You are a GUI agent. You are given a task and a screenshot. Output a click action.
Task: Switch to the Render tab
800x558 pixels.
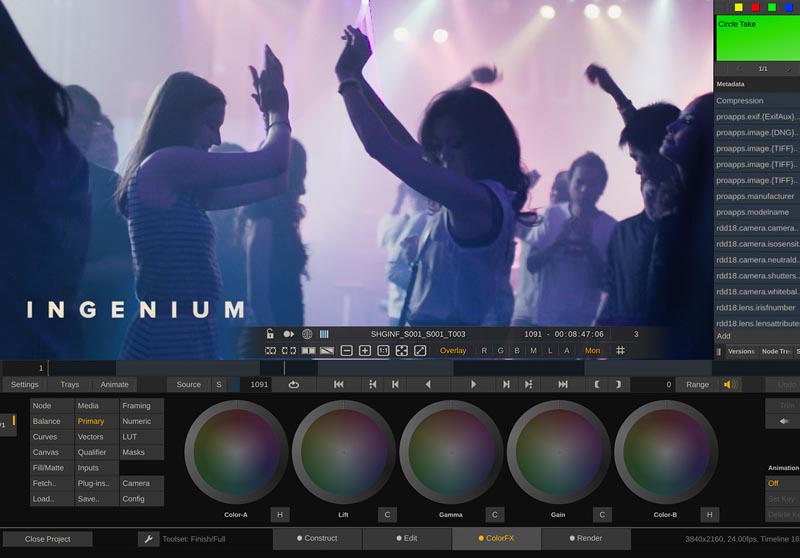[x=585, y=539]
